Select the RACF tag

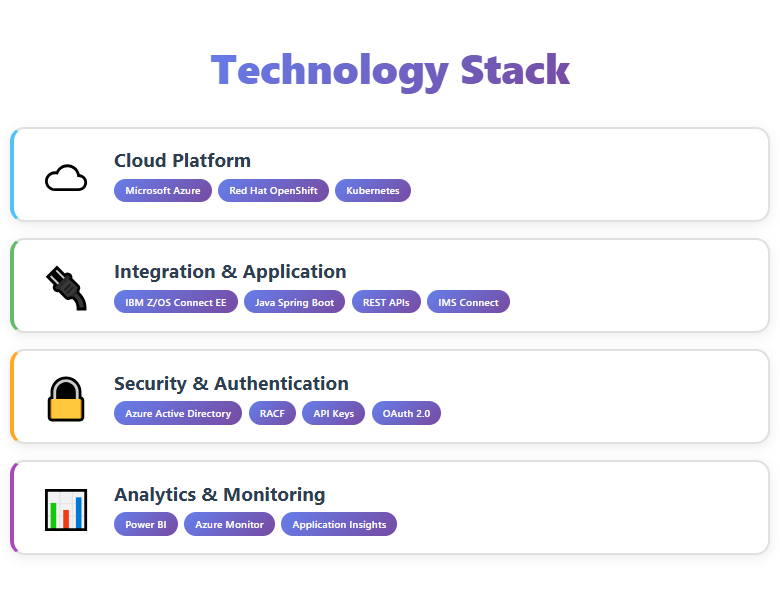tap(272, 413)
